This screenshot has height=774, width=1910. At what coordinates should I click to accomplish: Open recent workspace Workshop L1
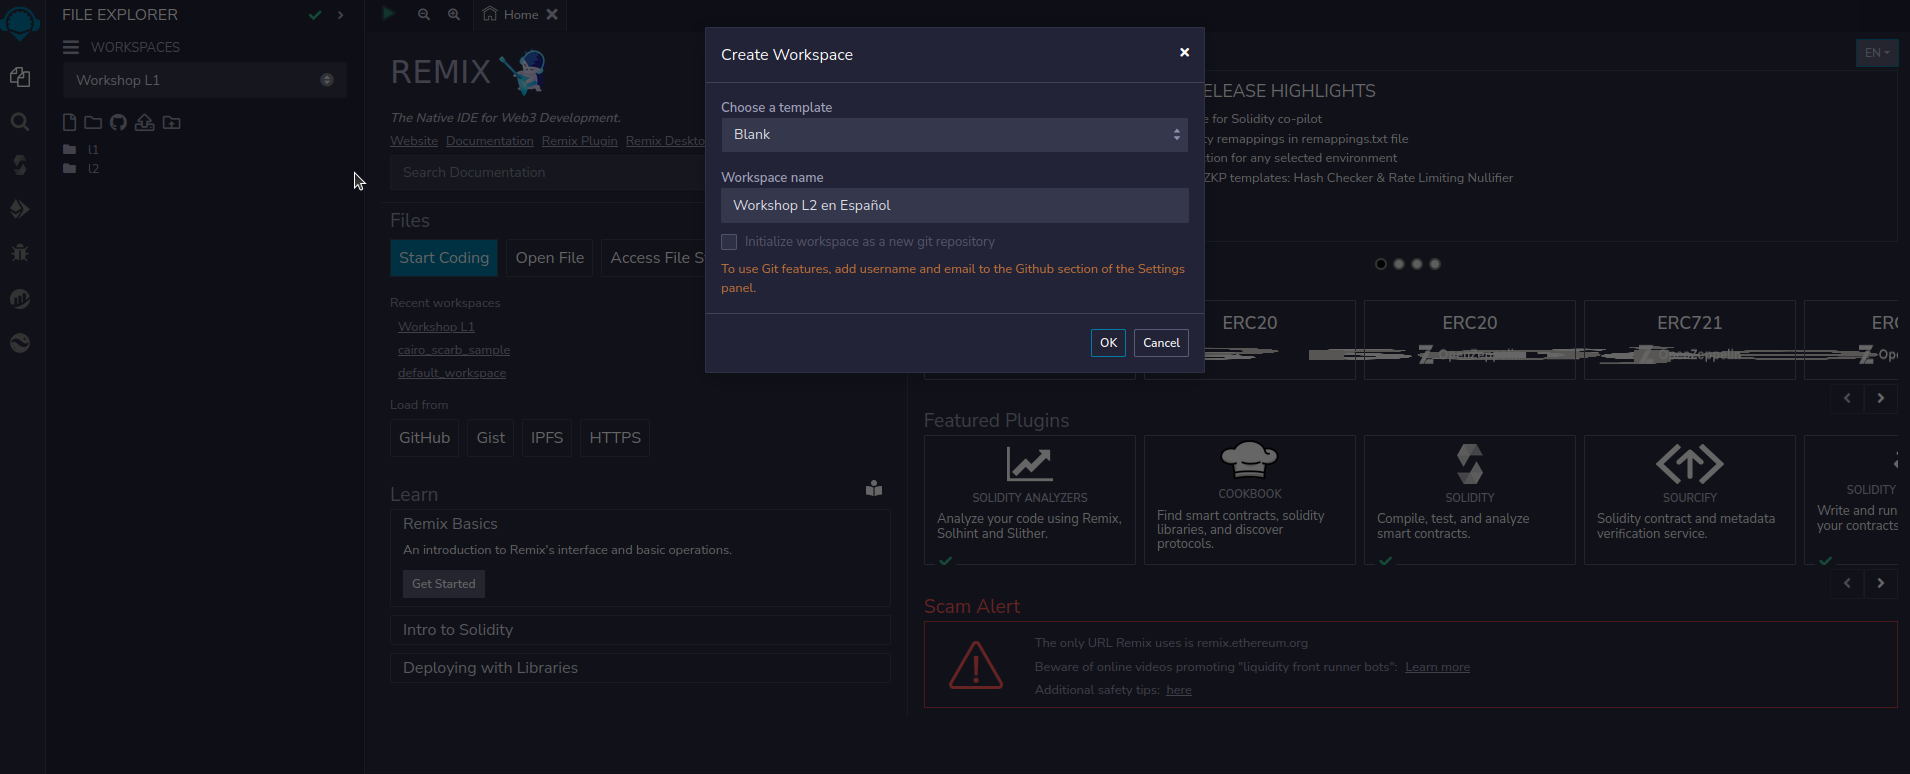click(x=436, y=327)
